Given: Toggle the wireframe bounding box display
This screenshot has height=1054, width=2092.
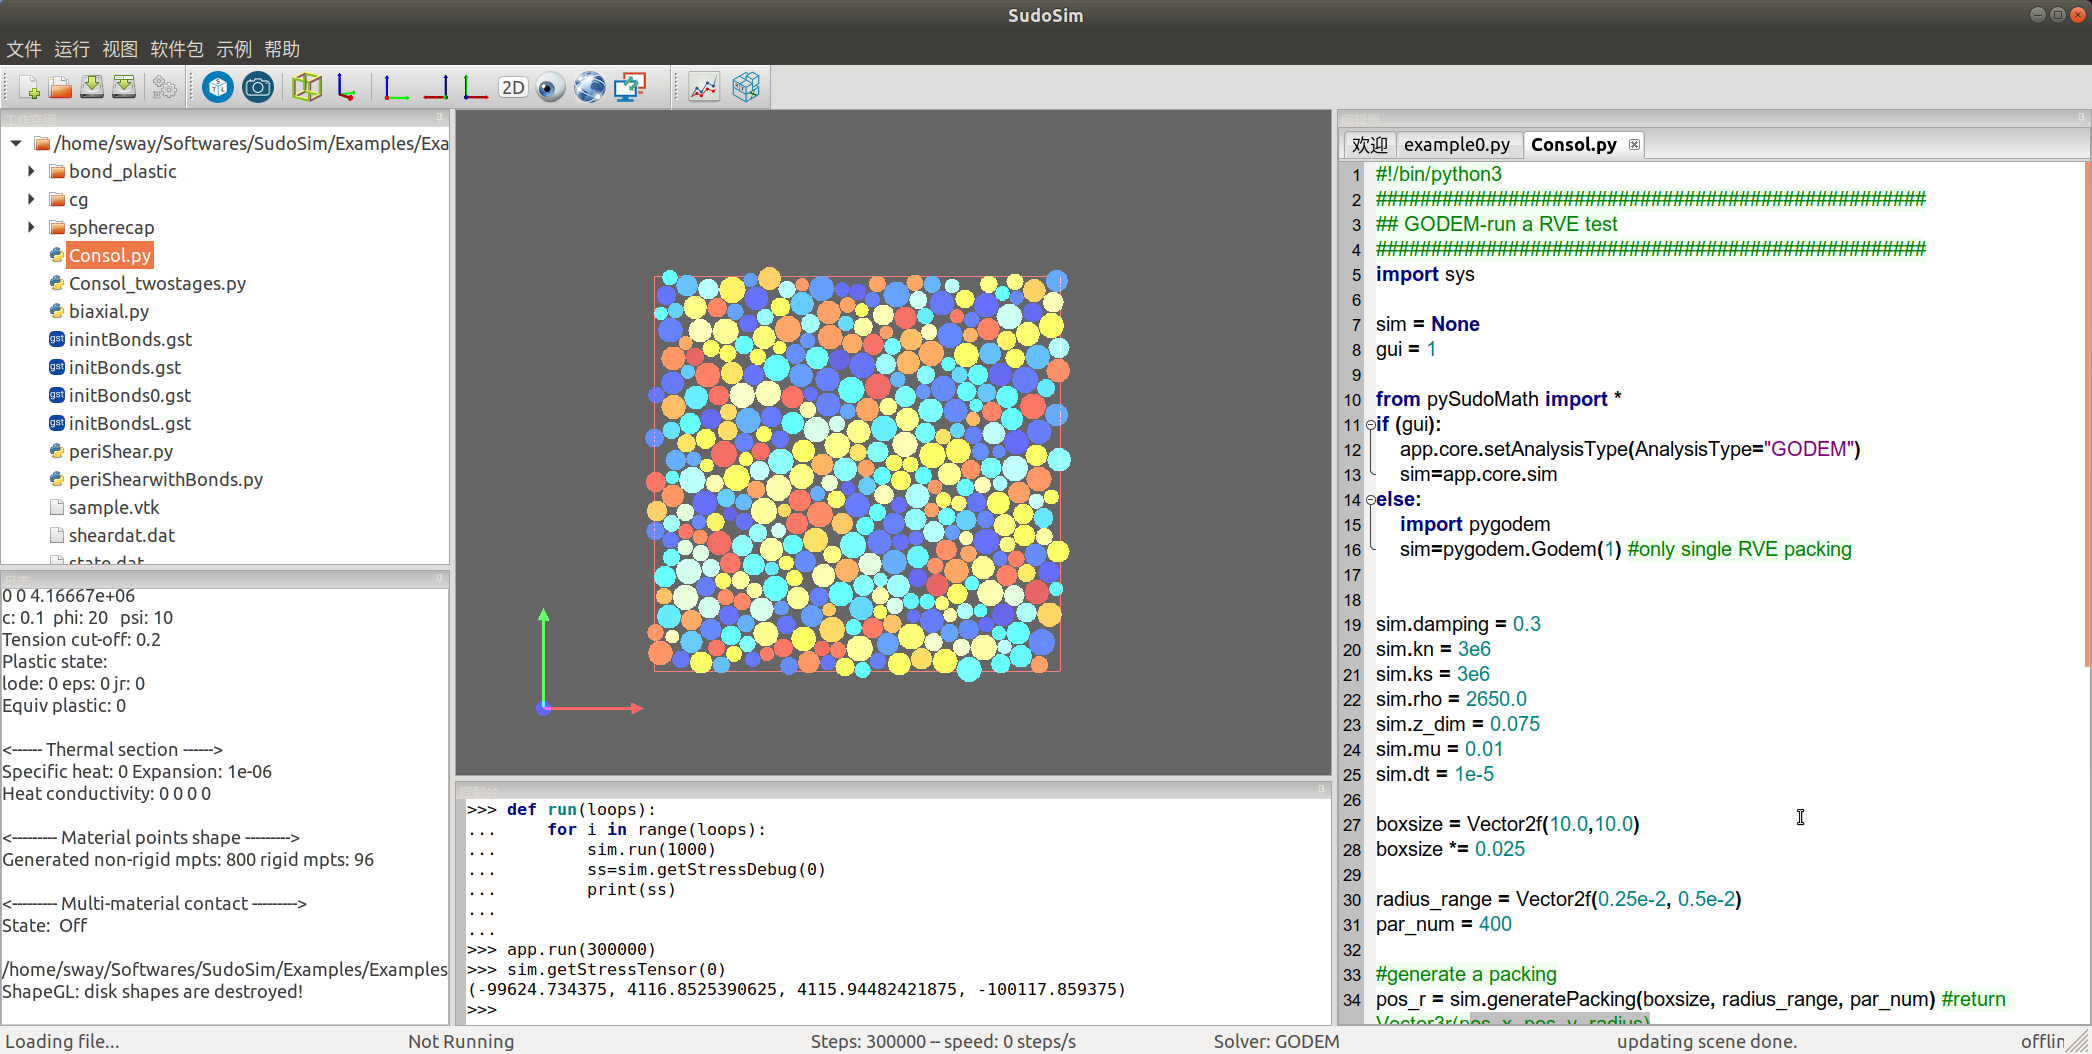Looking at the screenshot, I should 307,88.
